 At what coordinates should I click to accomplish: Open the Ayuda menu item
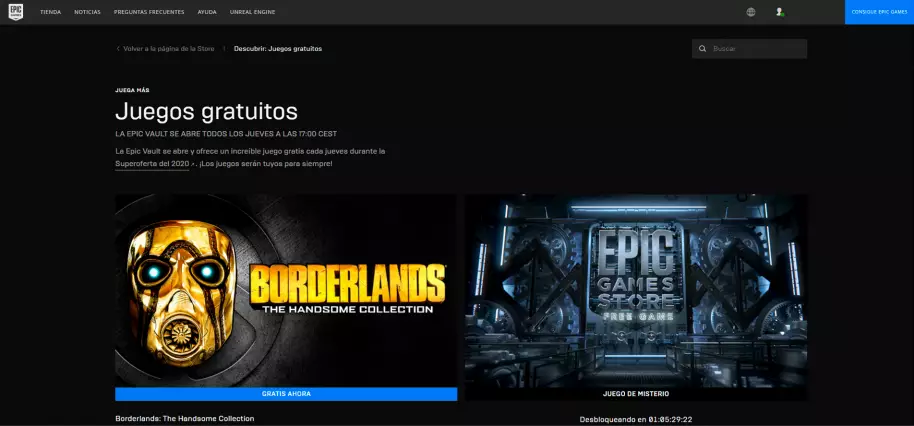[207, 12]
